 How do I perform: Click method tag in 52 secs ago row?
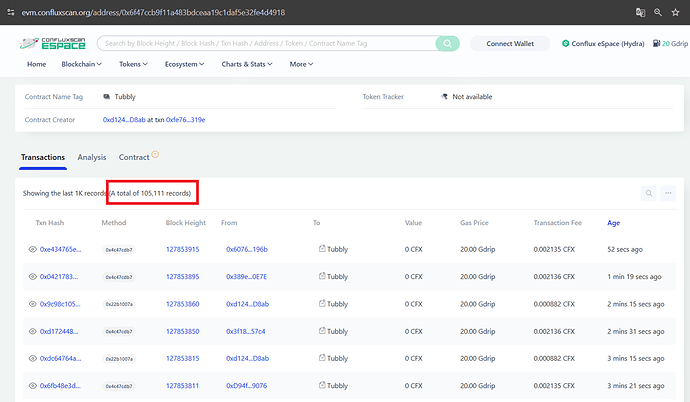click(119, 250)
